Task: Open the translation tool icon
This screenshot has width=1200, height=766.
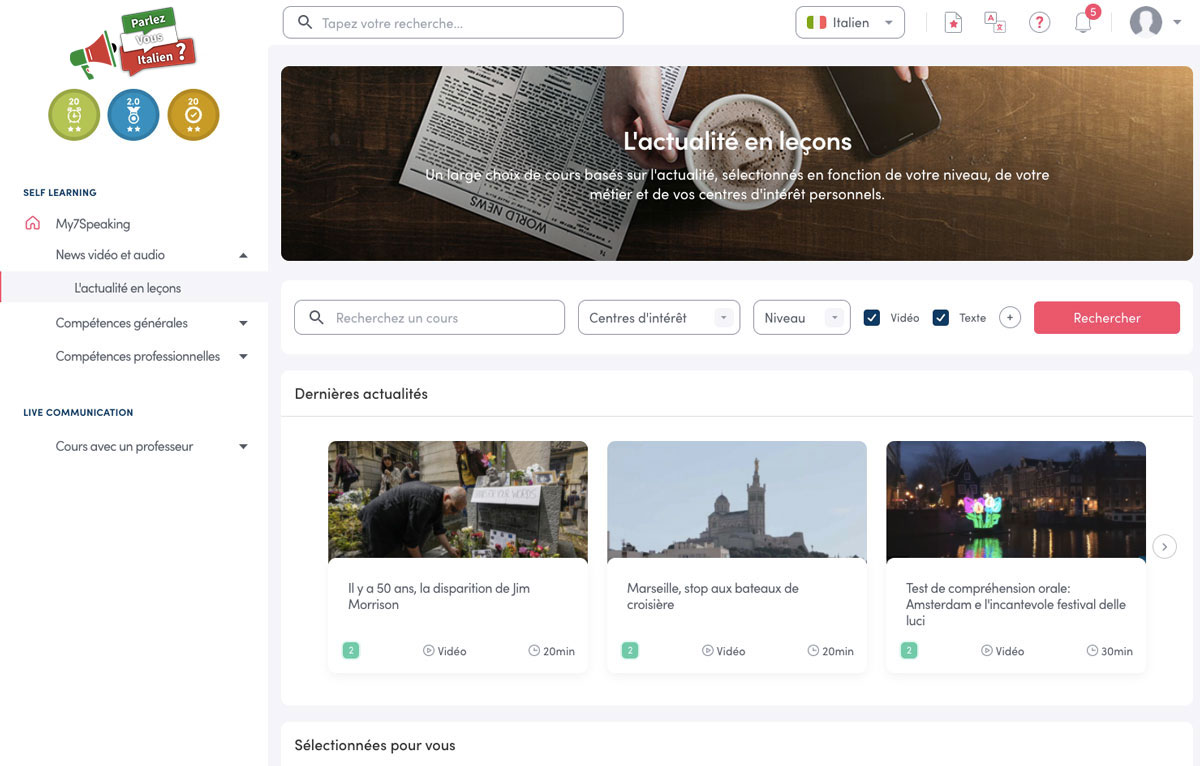Action: (995, 23)
